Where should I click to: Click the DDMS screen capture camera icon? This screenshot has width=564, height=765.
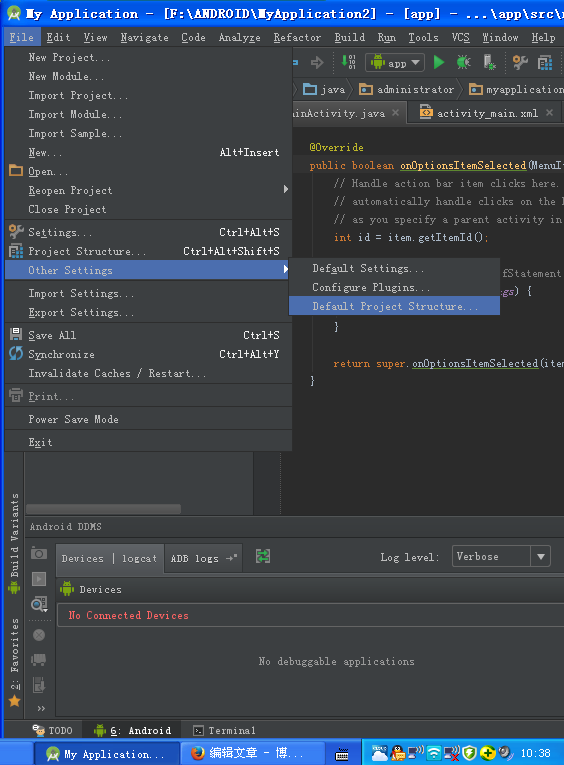[x=39, y=553]
